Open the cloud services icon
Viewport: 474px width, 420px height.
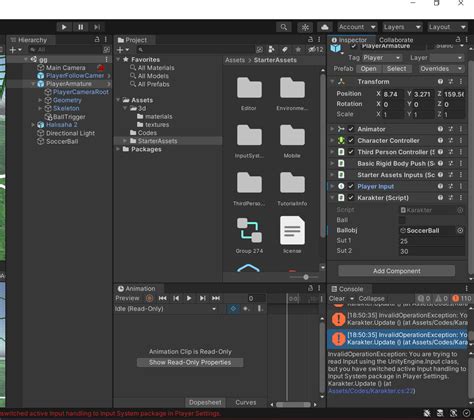click(325, 27)
